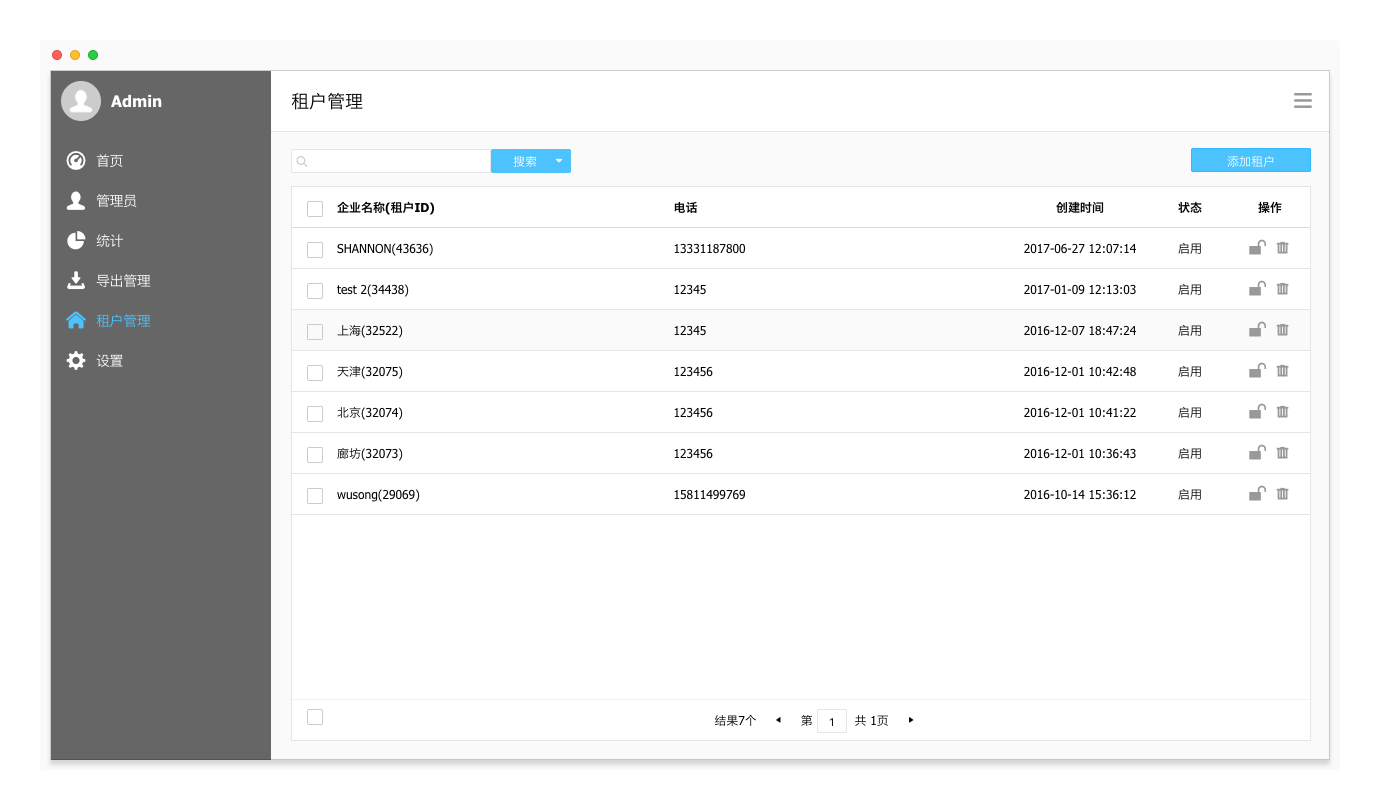The width and height of the screenshot is (1380, 810).
Task: Check the 天津(32075) row checkbox
Action: pos(315,373)
